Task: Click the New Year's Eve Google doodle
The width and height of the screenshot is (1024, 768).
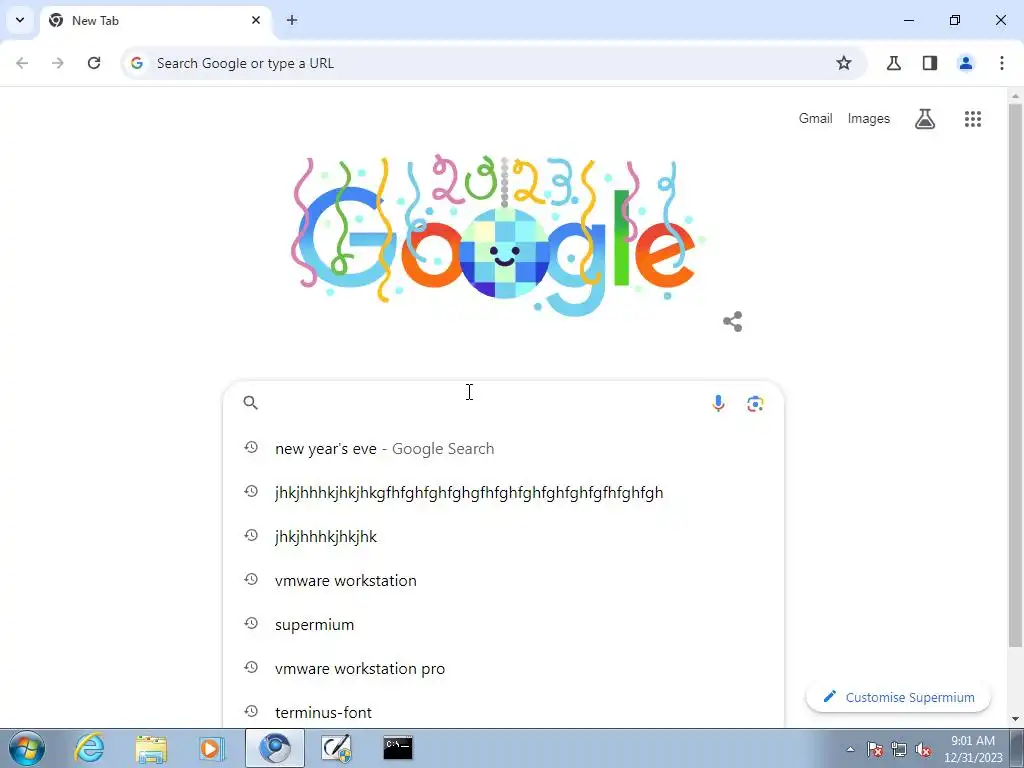Action: [x=498, y=236]
